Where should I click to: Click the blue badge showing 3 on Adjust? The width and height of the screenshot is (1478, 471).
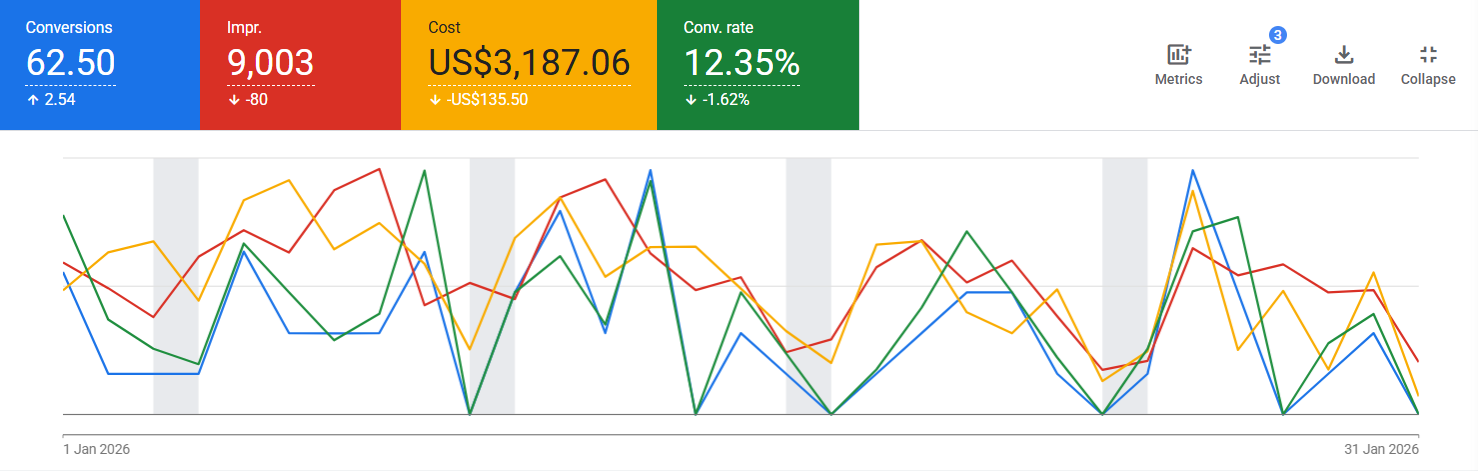pos(1277,35)
